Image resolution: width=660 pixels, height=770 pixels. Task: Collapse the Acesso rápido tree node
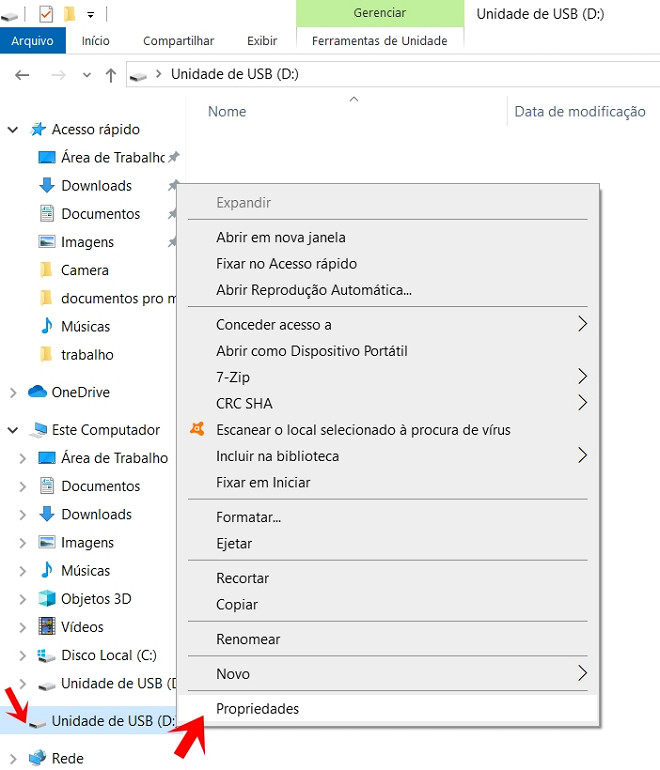[13, 130]
